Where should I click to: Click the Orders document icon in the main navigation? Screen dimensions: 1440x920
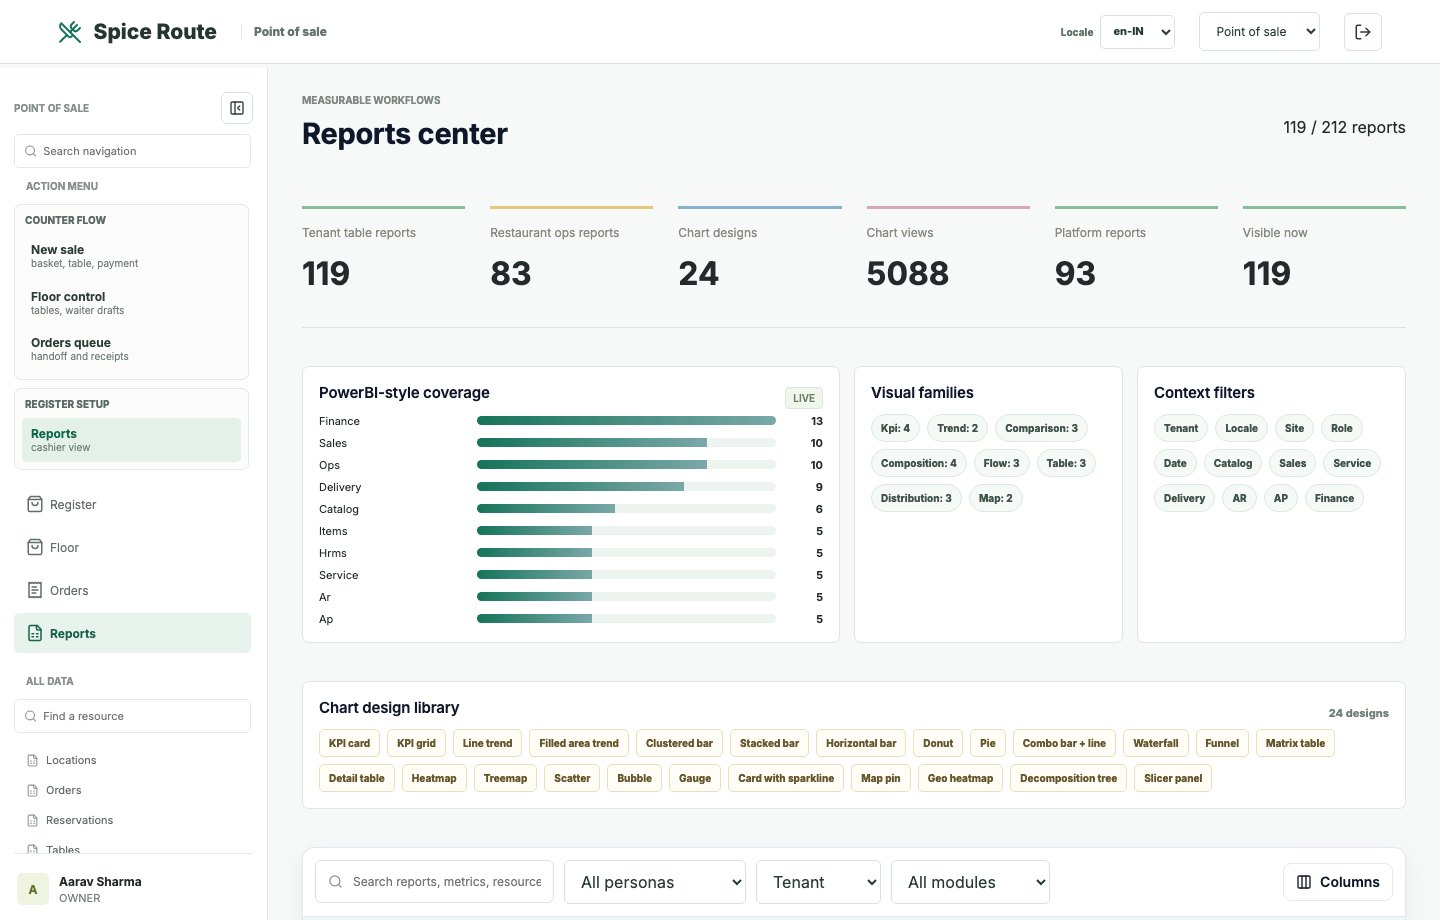pos(35,590)
